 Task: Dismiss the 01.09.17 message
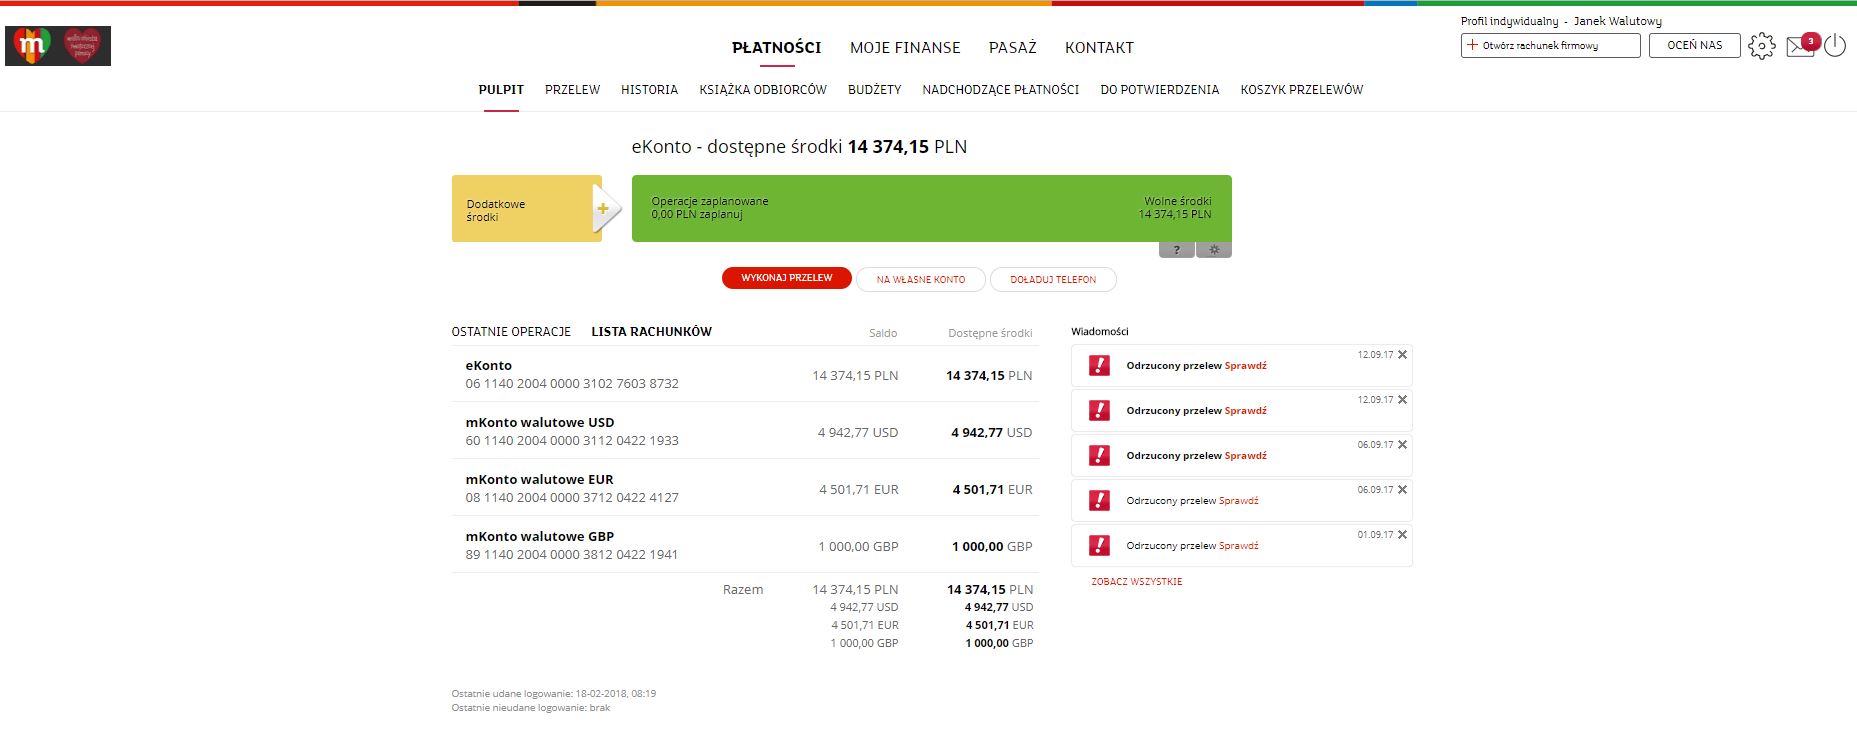[1402, 535]
